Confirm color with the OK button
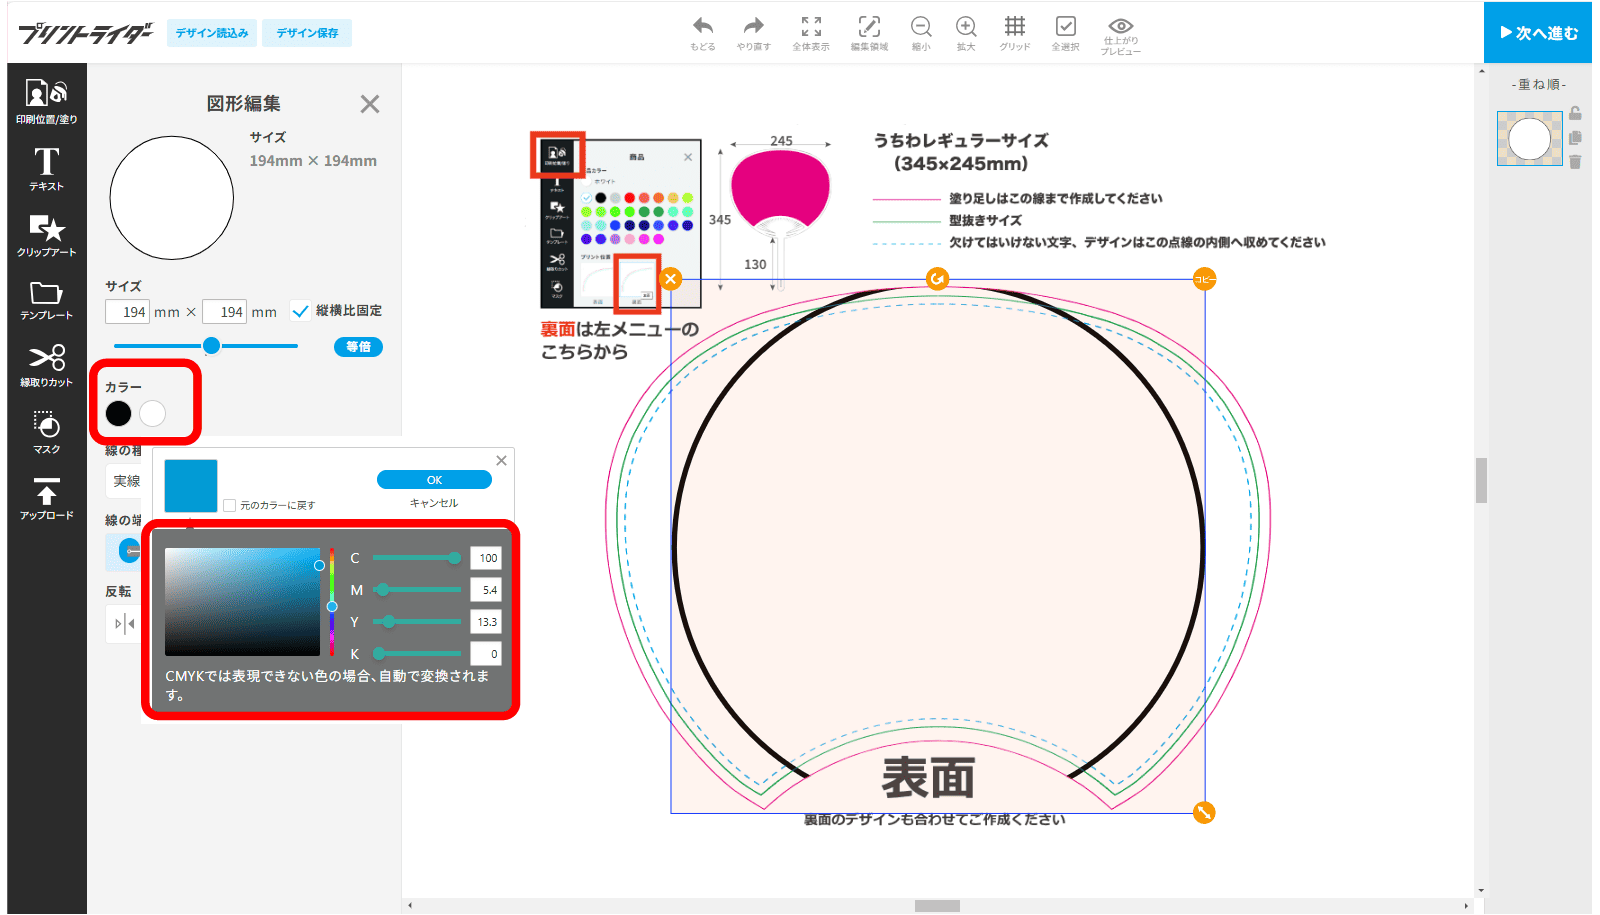Viewport: 1600px width, 915px height. click(x=434, y=480)
